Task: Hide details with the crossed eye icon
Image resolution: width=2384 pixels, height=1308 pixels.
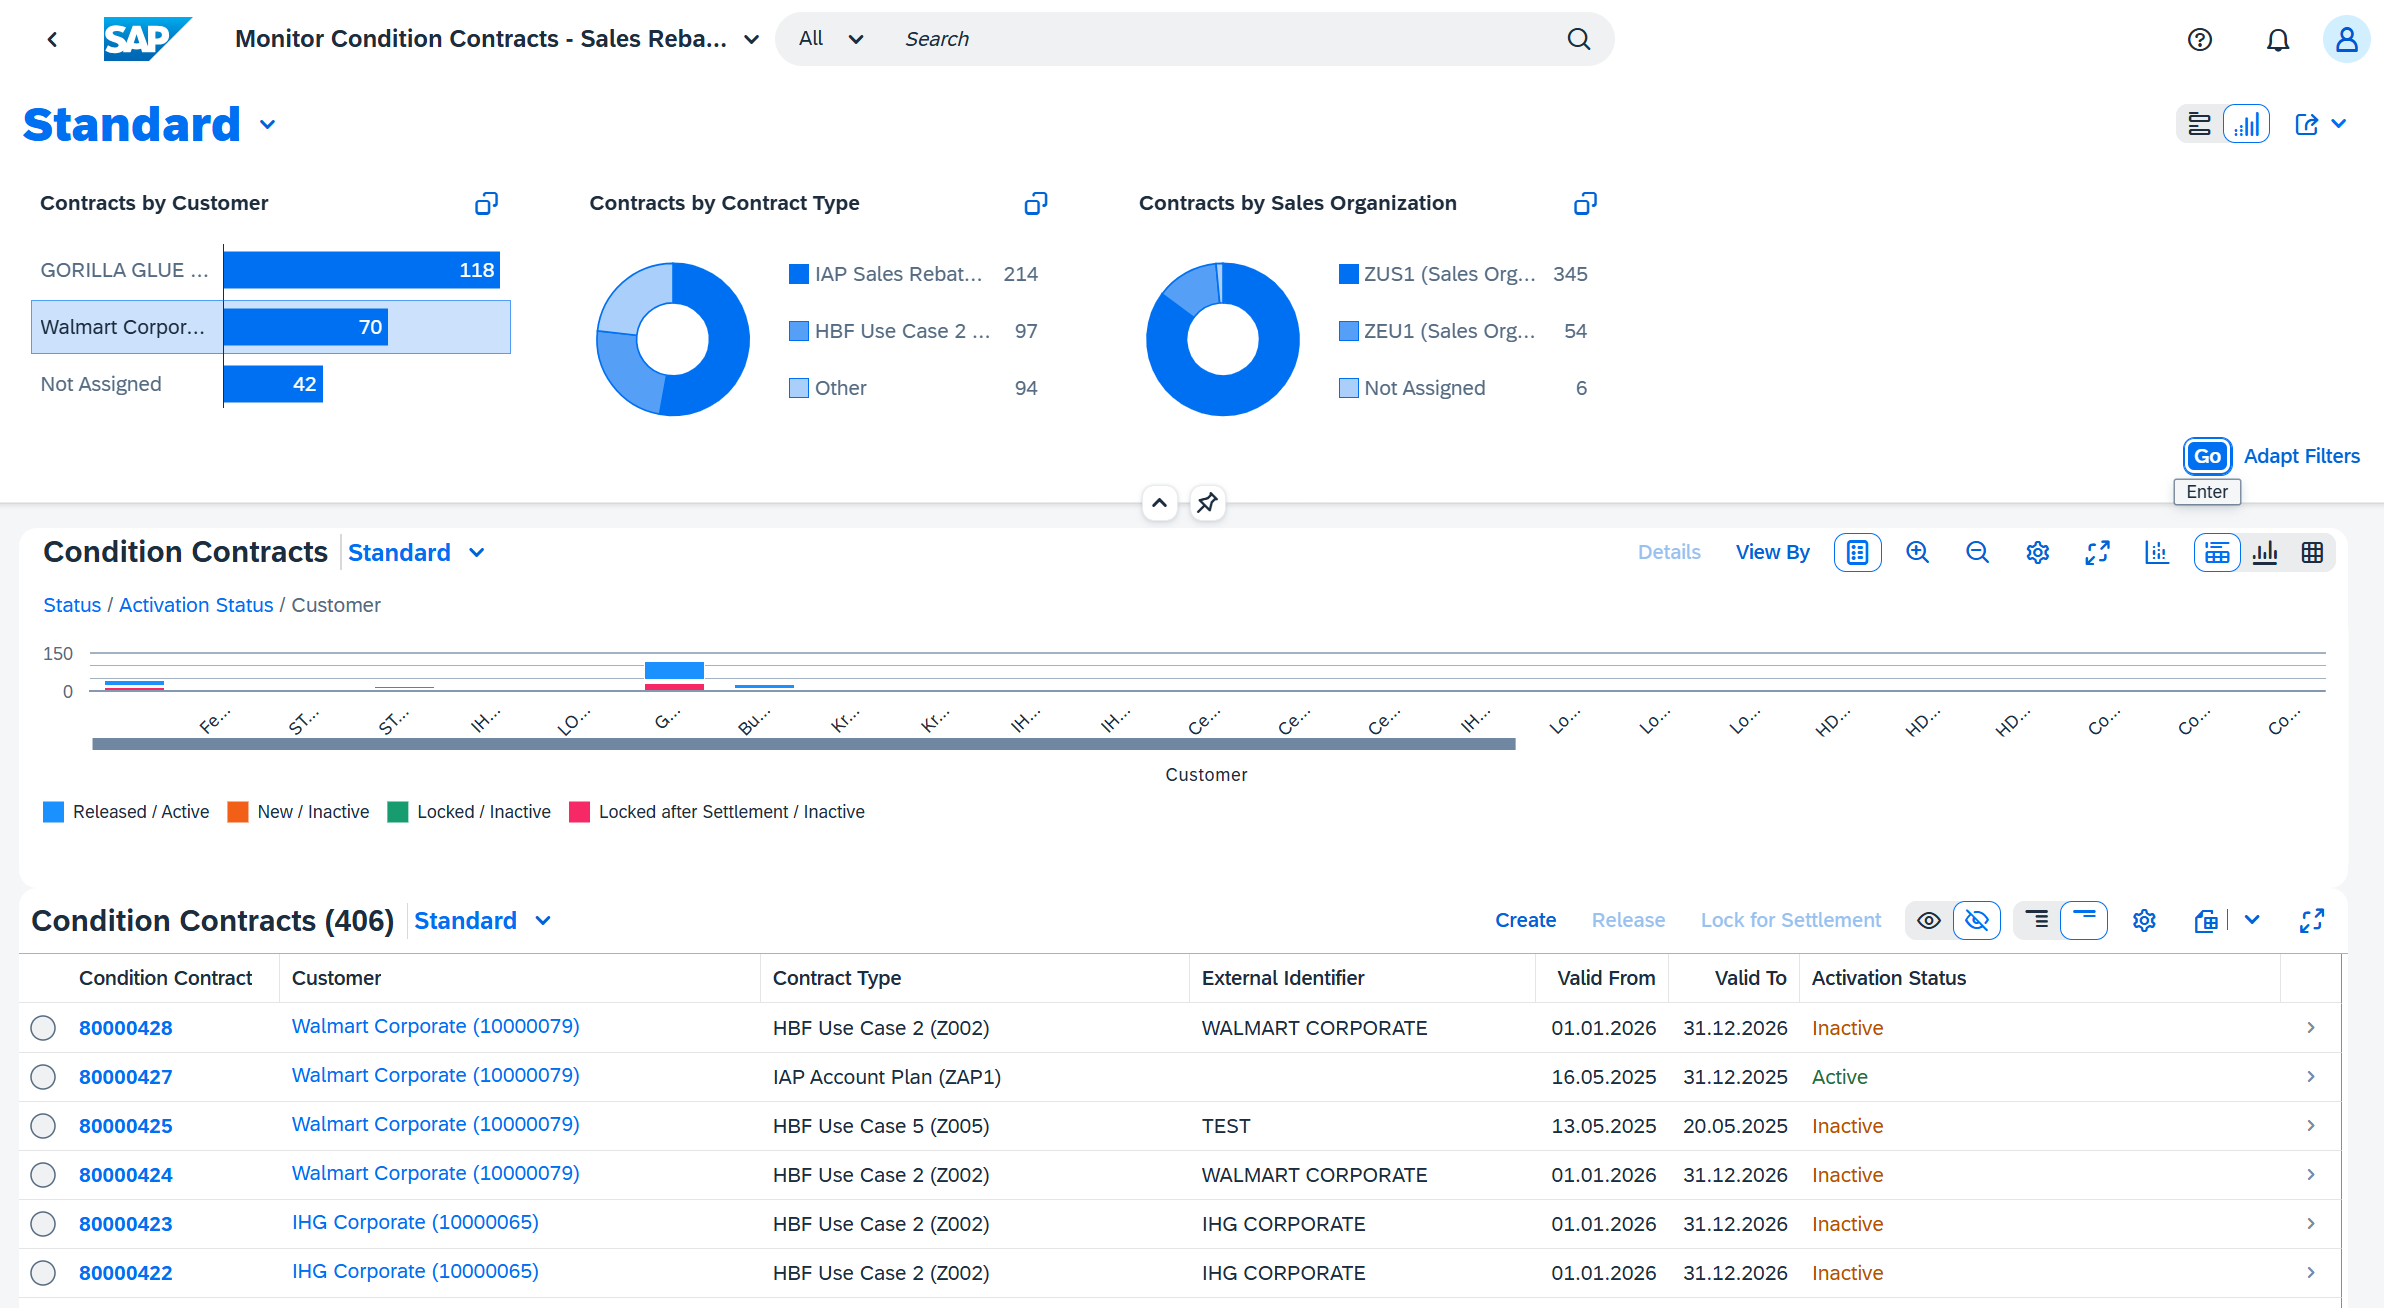Action: pyautogui.click(x=1977, y=921)
